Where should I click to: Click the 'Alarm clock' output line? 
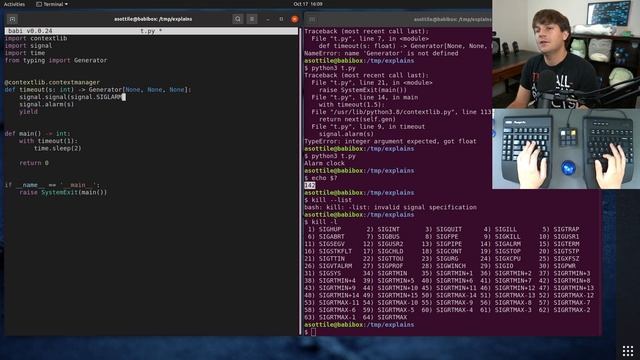coord(324,163)
